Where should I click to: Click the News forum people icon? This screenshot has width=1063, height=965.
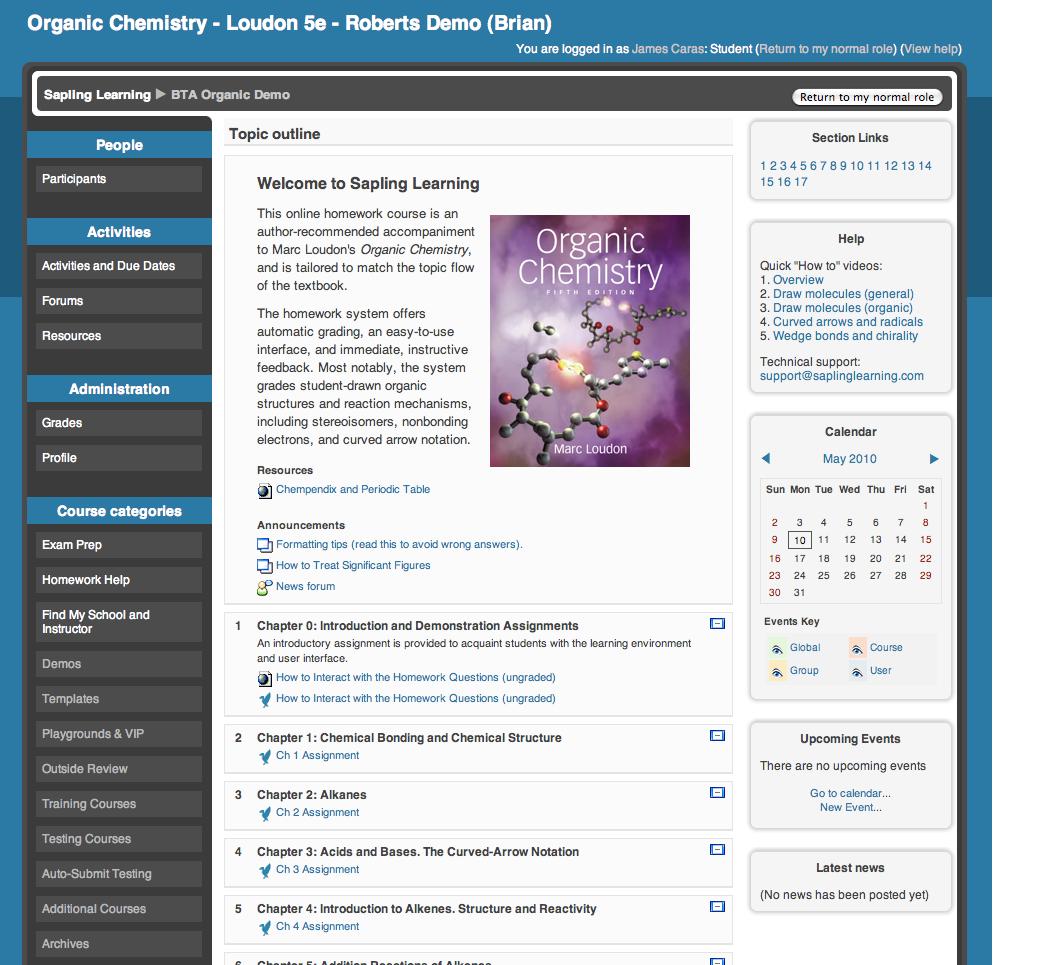264,587
